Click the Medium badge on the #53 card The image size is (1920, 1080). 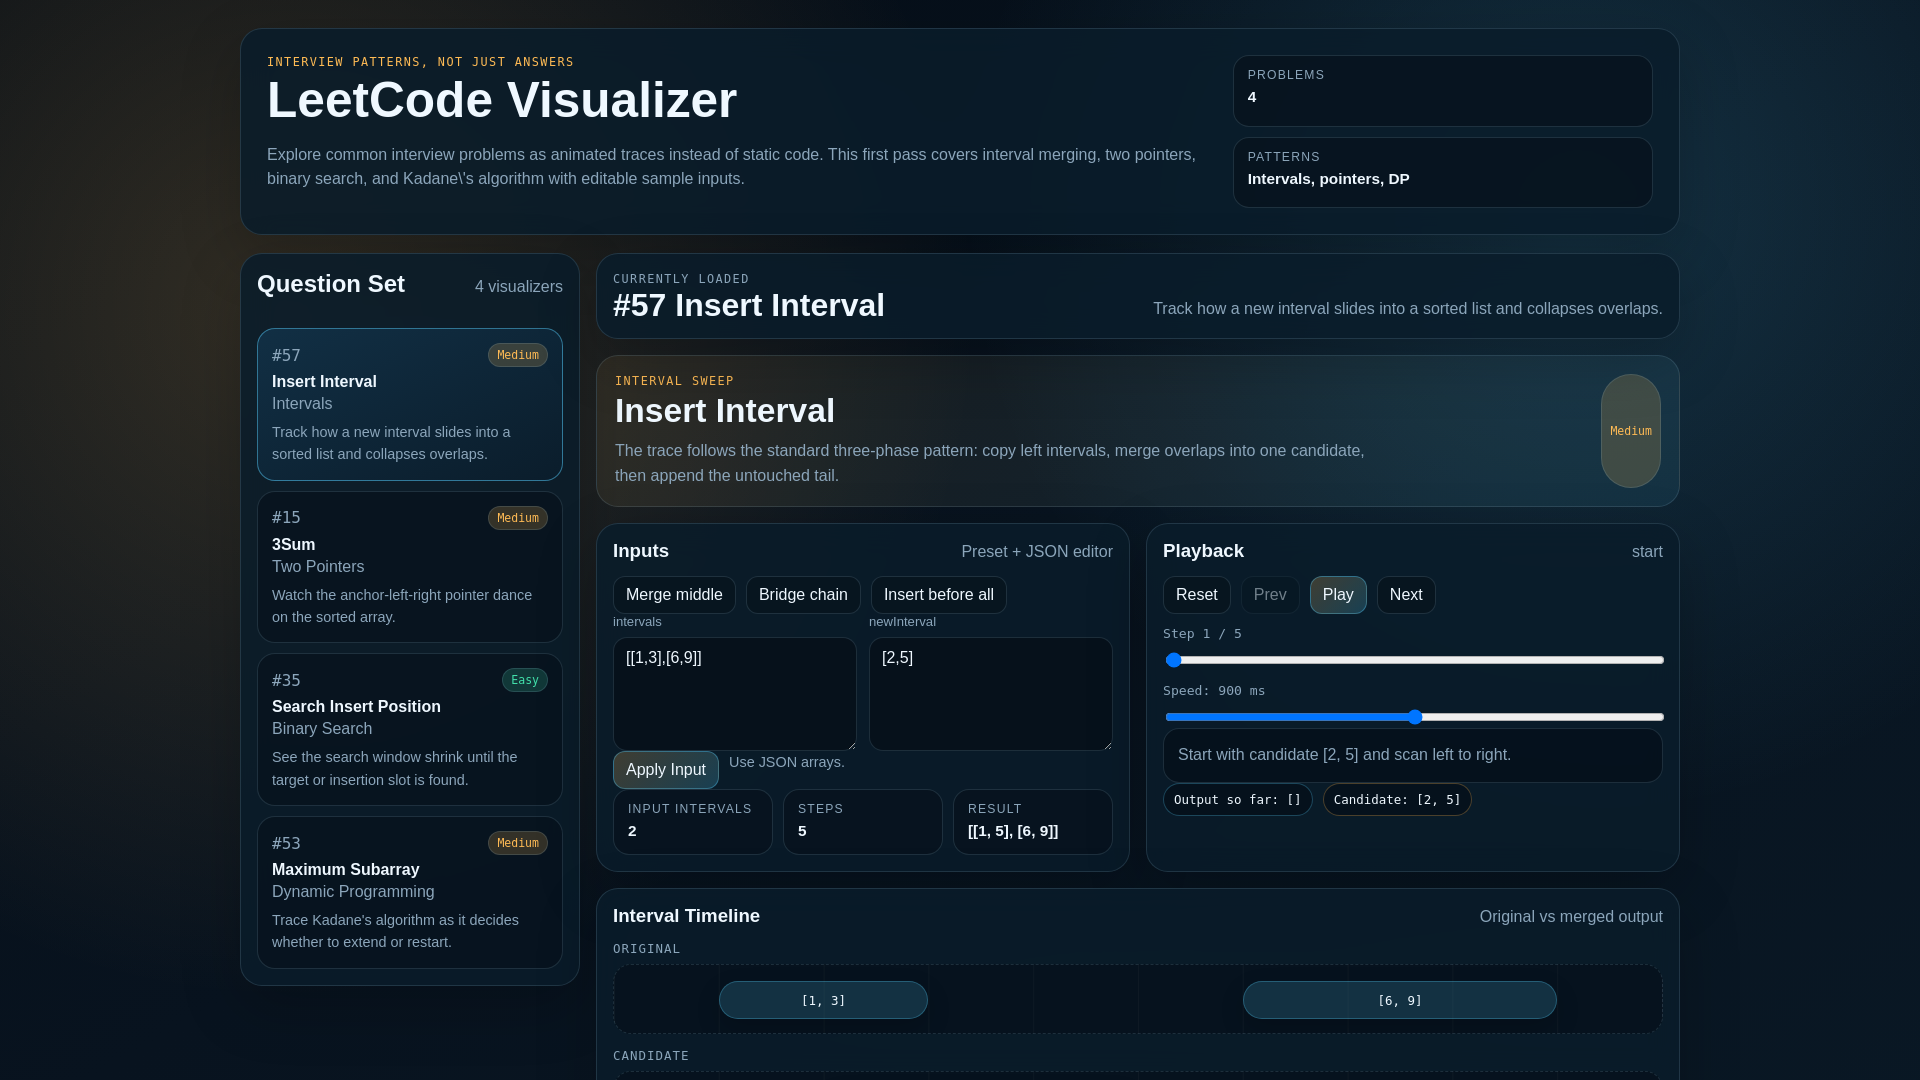(x=518, y=843)
